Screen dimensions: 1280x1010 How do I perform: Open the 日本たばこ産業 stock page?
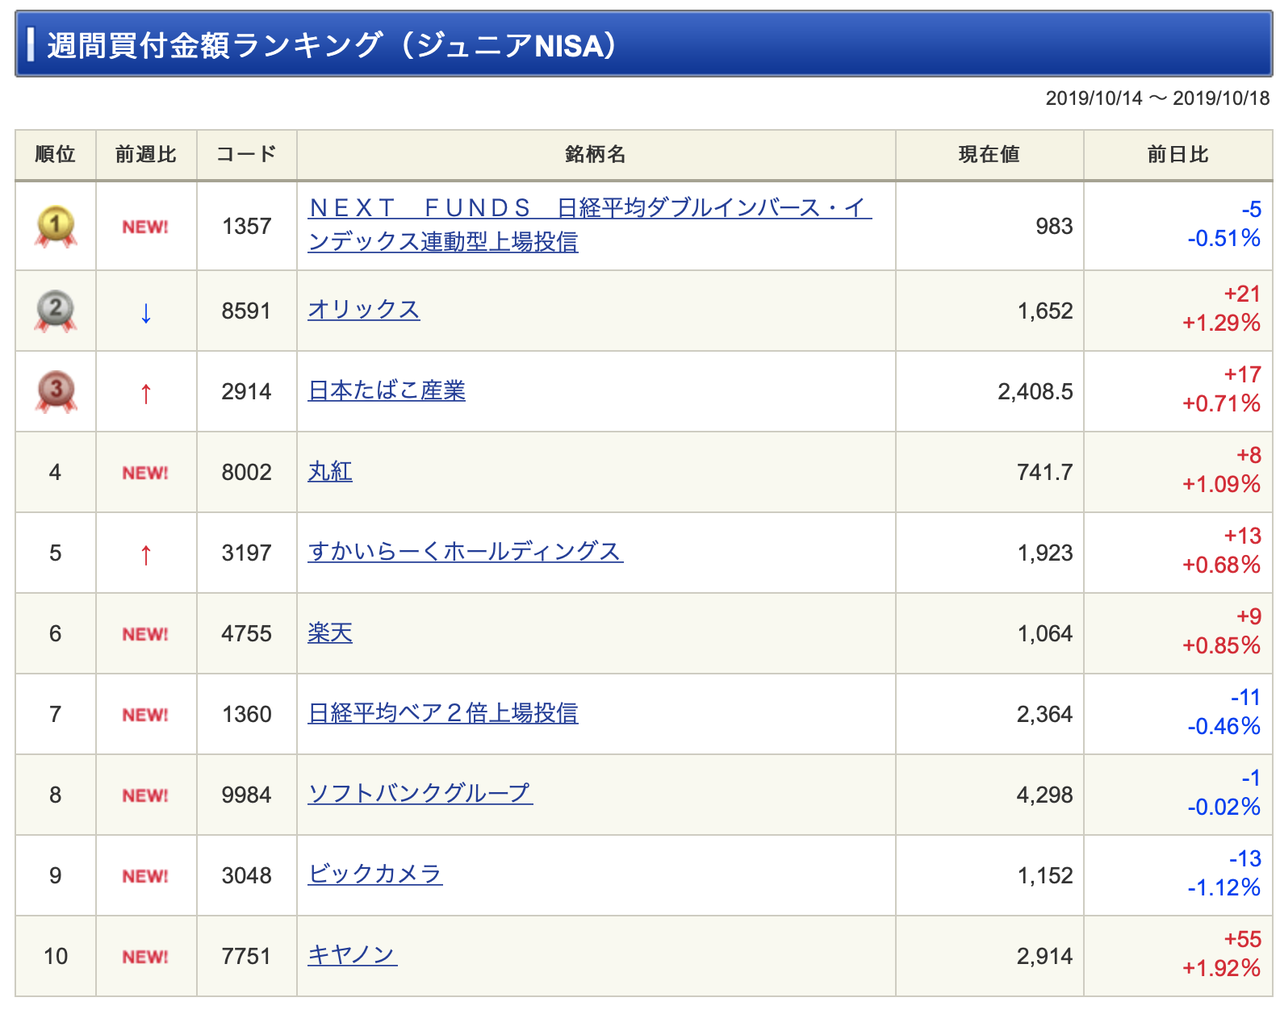(386, 391)
